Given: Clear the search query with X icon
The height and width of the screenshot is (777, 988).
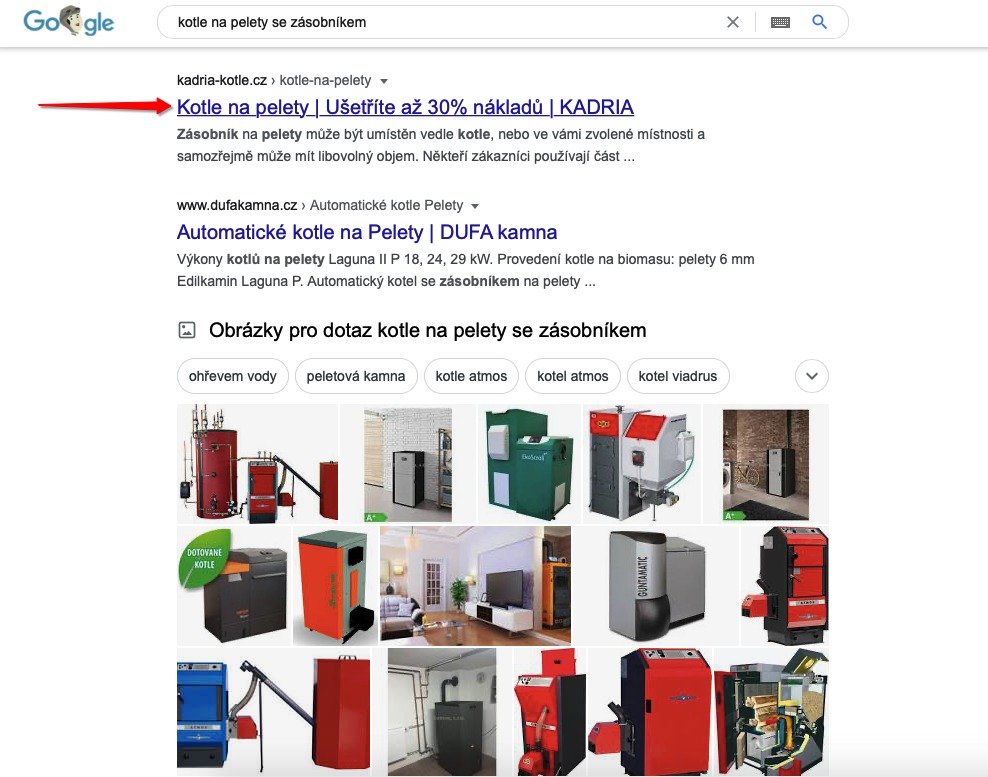Looking at the screenshot, I should coord(733,22).
